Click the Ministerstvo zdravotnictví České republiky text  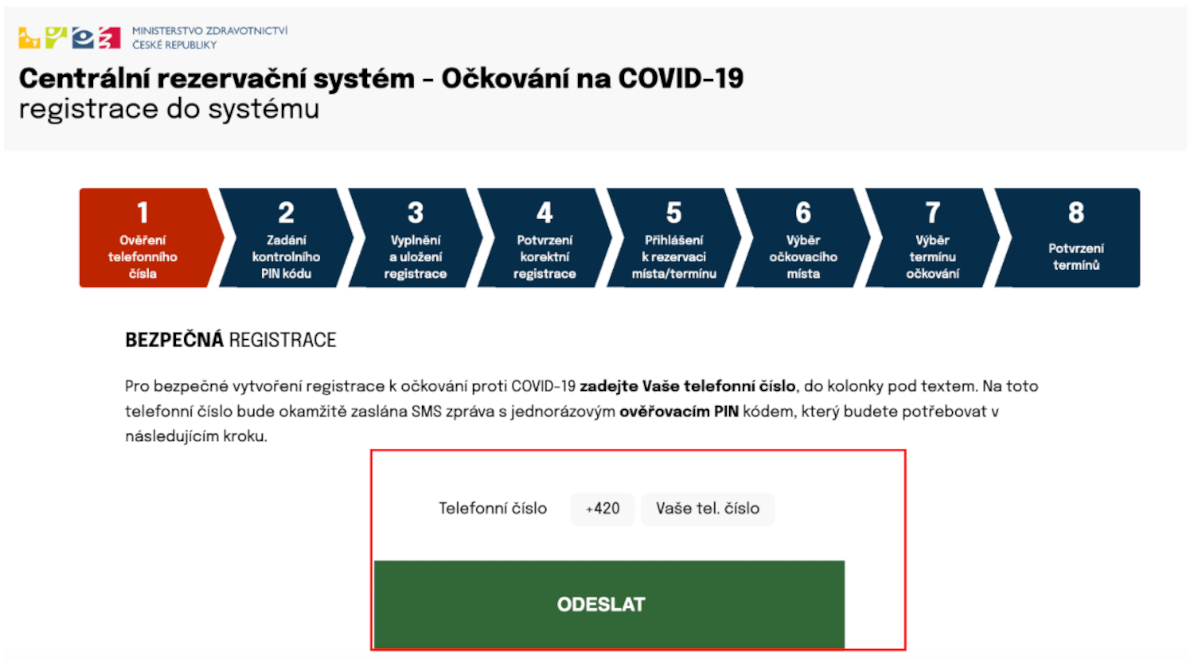pos(209,38)
